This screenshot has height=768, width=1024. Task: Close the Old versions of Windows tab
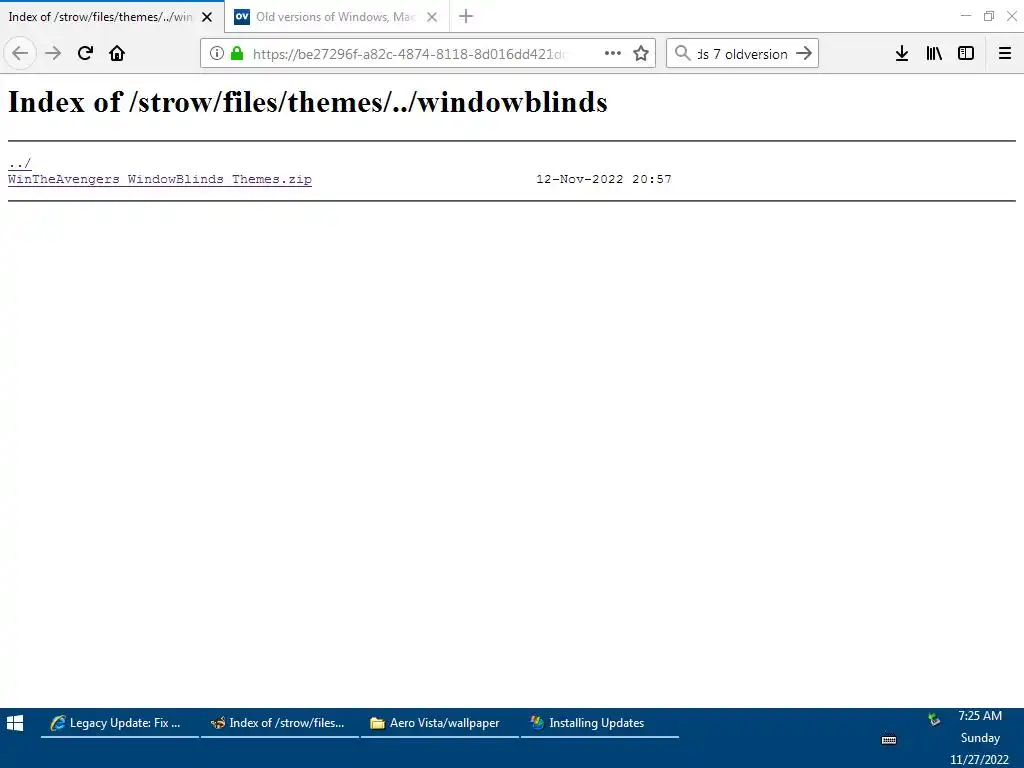pyautogui.click(x=432, y=17)
